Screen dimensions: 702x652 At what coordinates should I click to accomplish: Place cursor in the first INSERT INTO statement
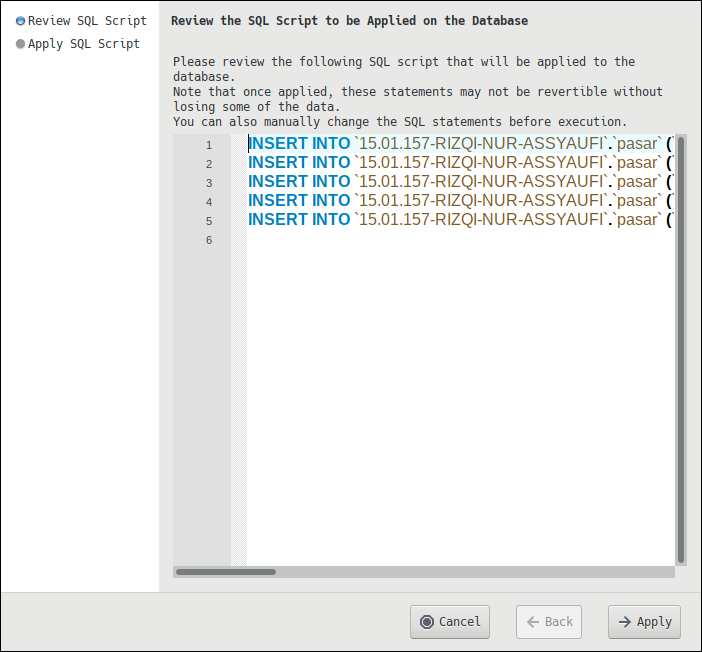450,144
